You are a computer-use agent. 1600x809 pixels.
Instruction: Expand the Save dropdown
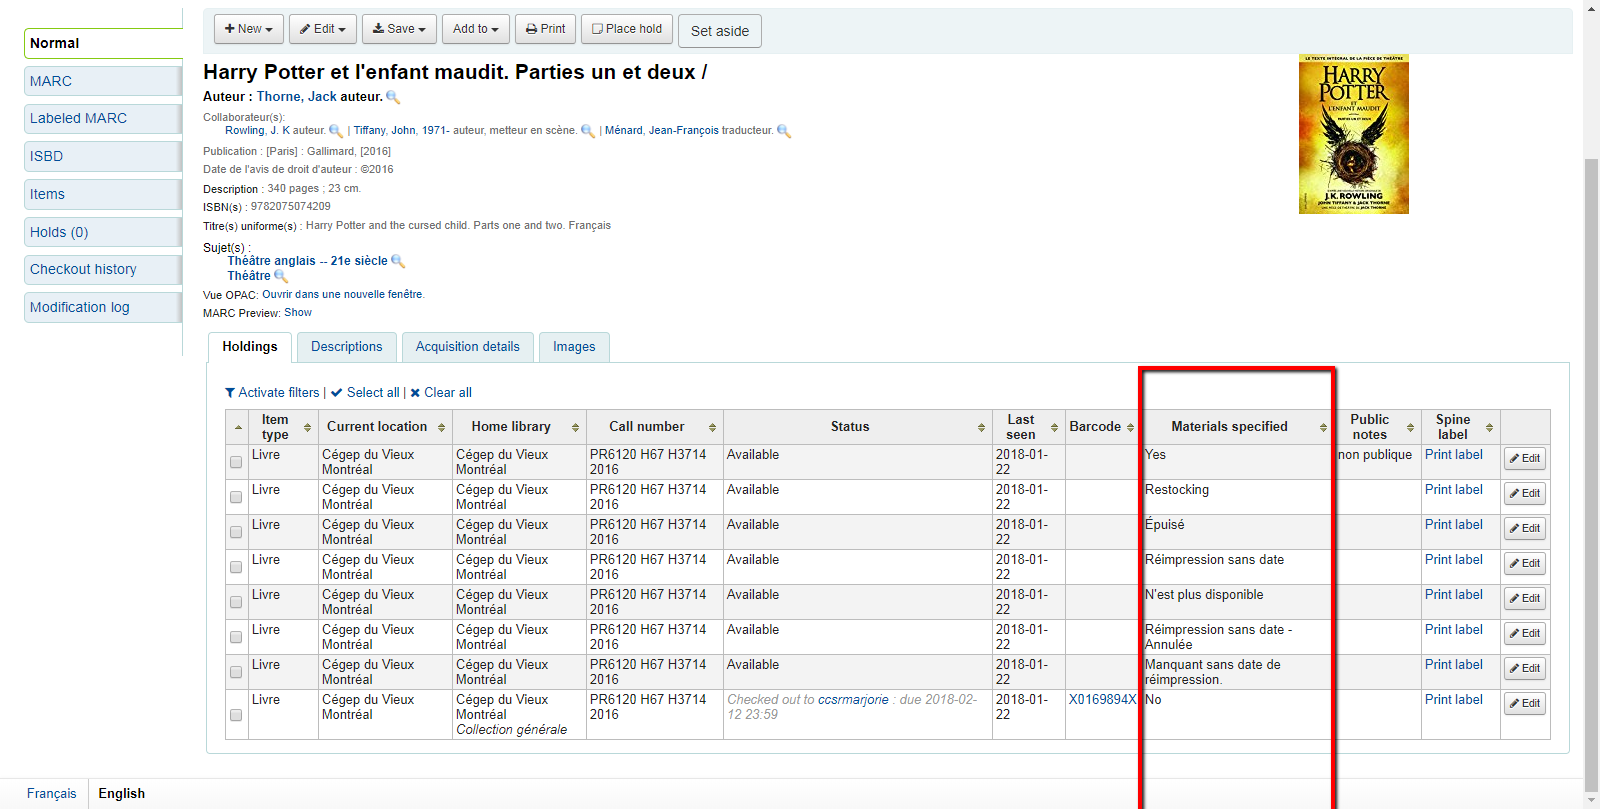(x=399, y=29)
